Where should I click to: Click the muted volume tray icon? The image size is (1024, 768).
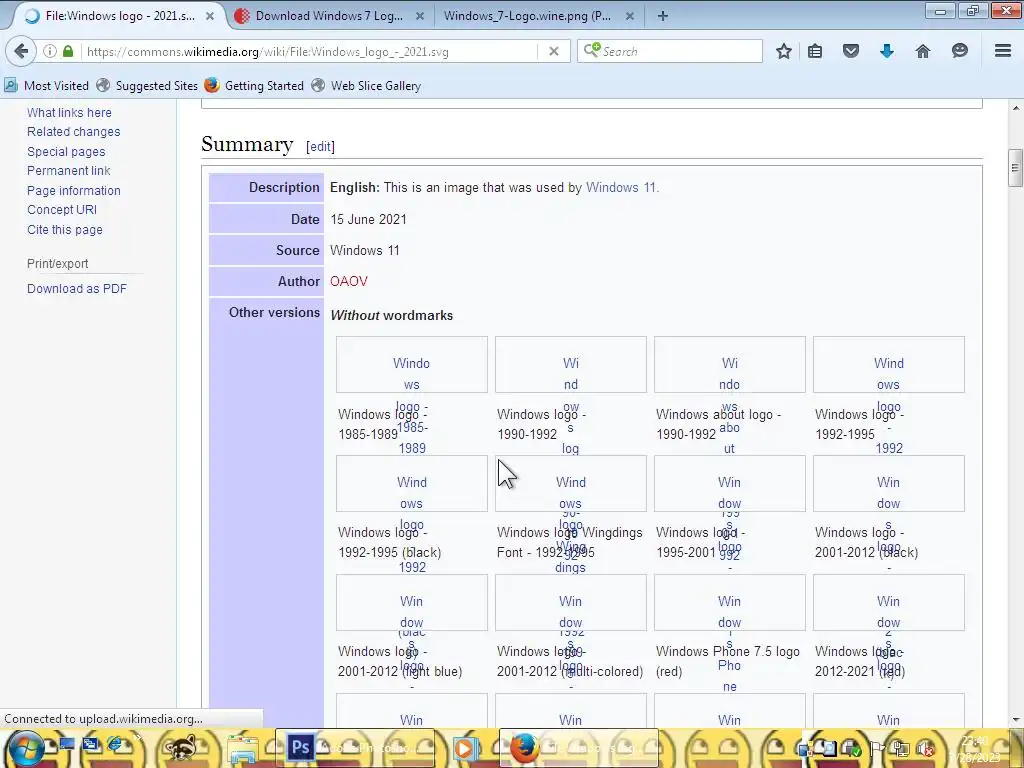924,750
